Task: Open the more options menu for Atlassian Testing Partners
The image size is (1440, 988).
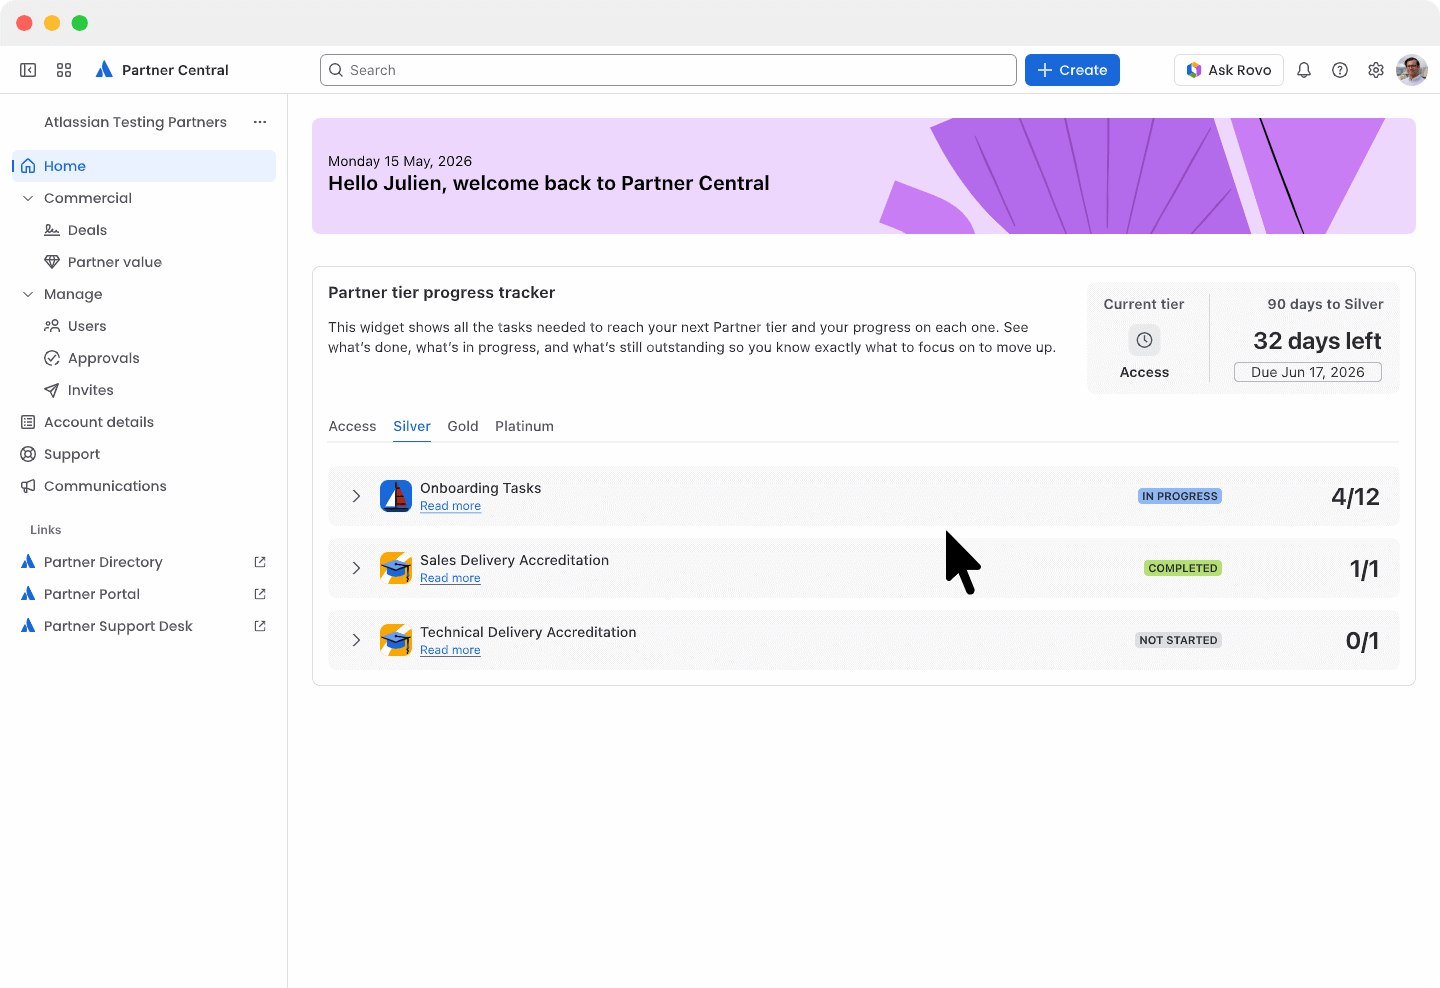Action: tap(260, 122)
